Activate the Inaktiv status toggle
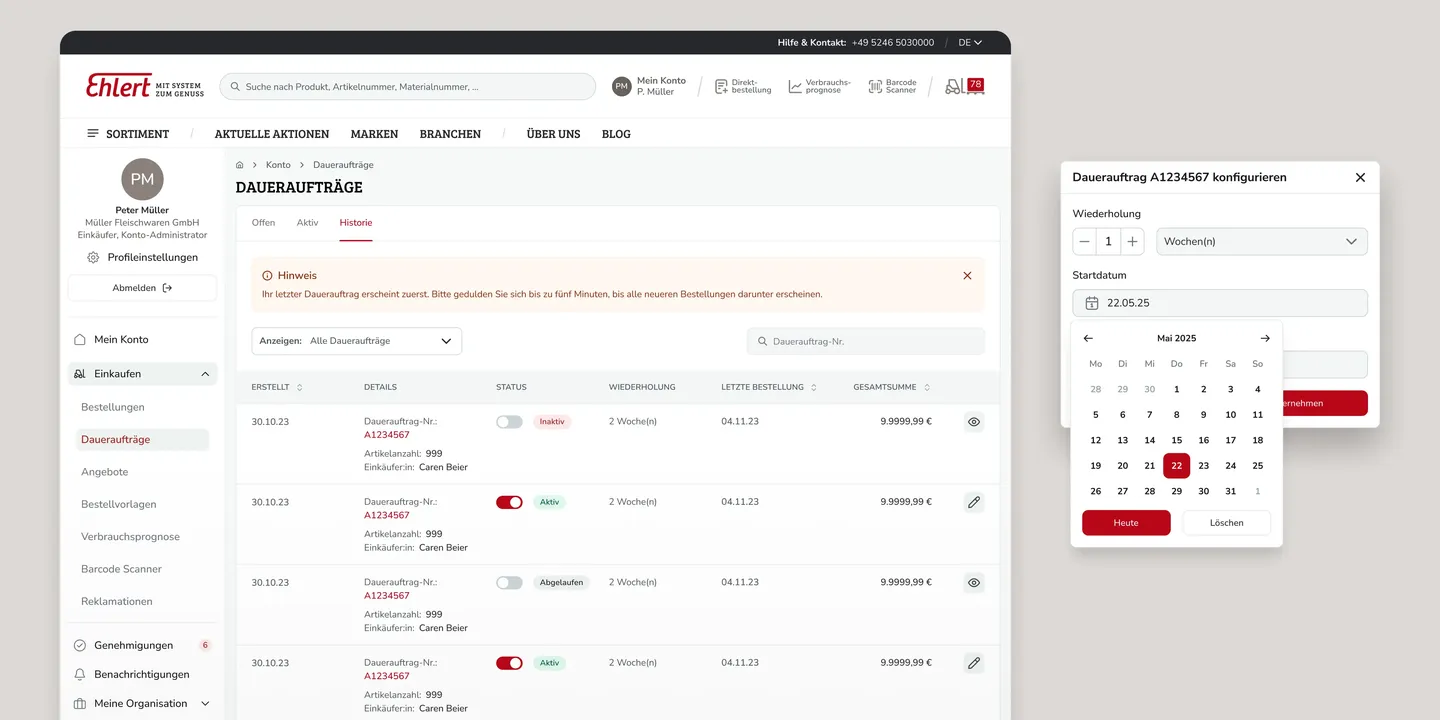This screenshot has height=720, width=1440. (x=509, y=421)
